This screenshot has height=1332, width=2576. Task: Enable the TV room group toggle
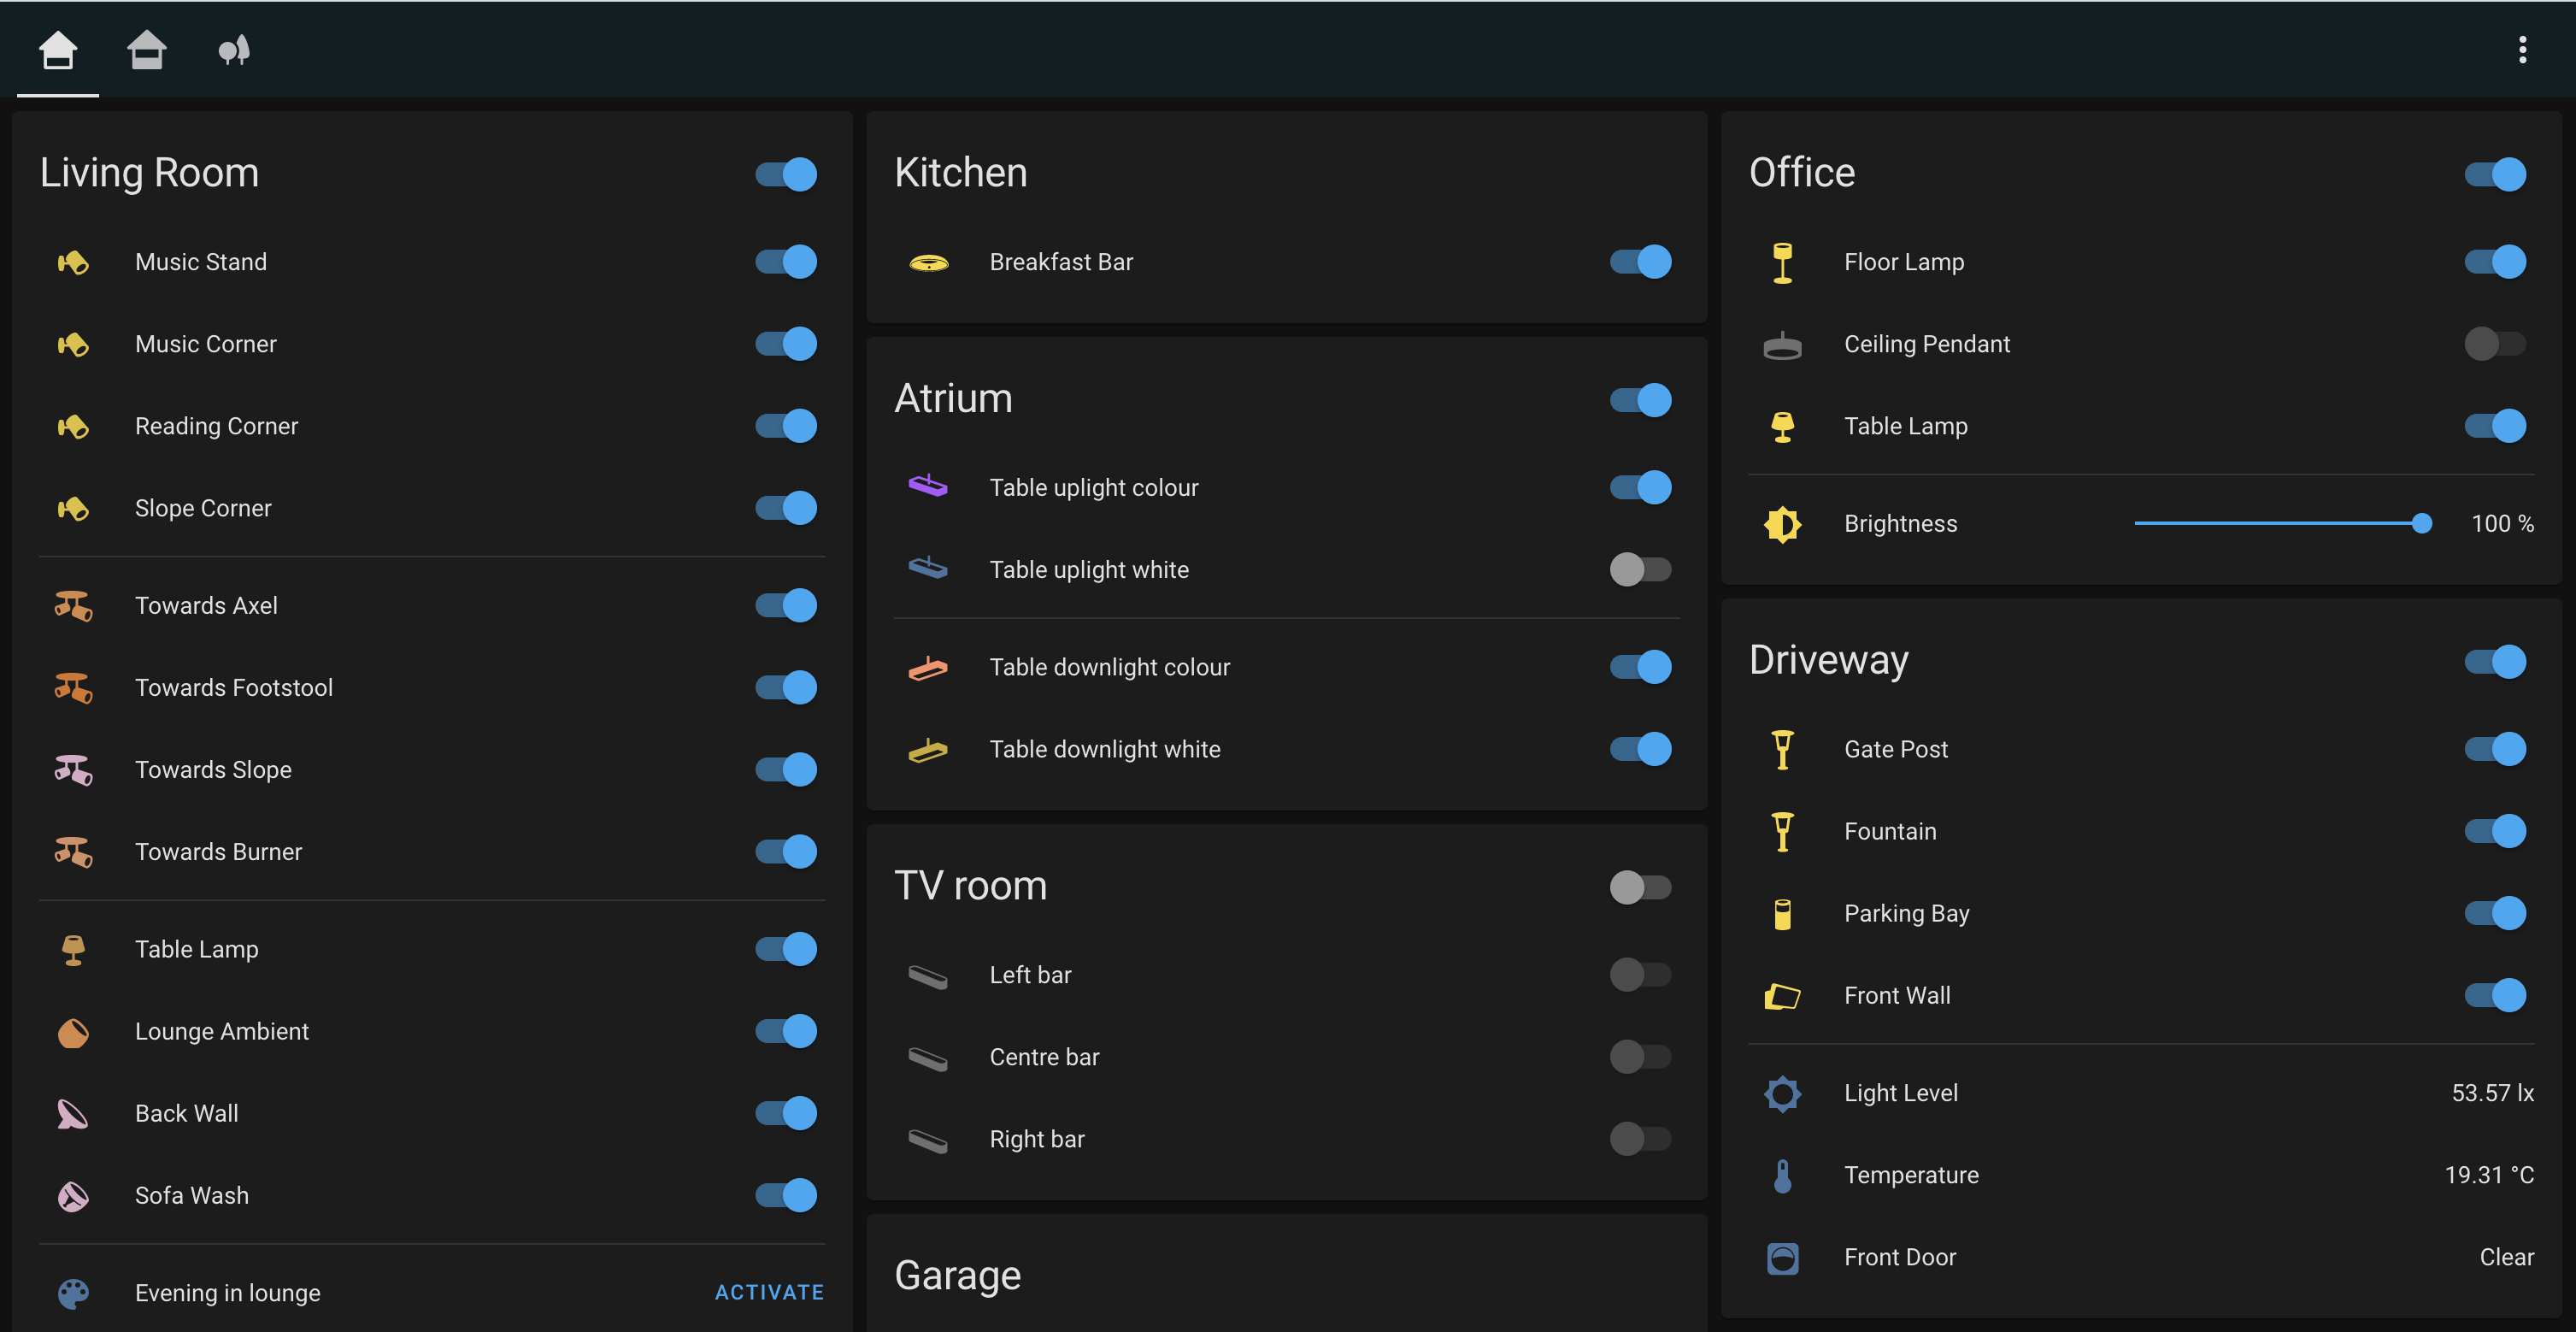click(x=1640, y=887)
